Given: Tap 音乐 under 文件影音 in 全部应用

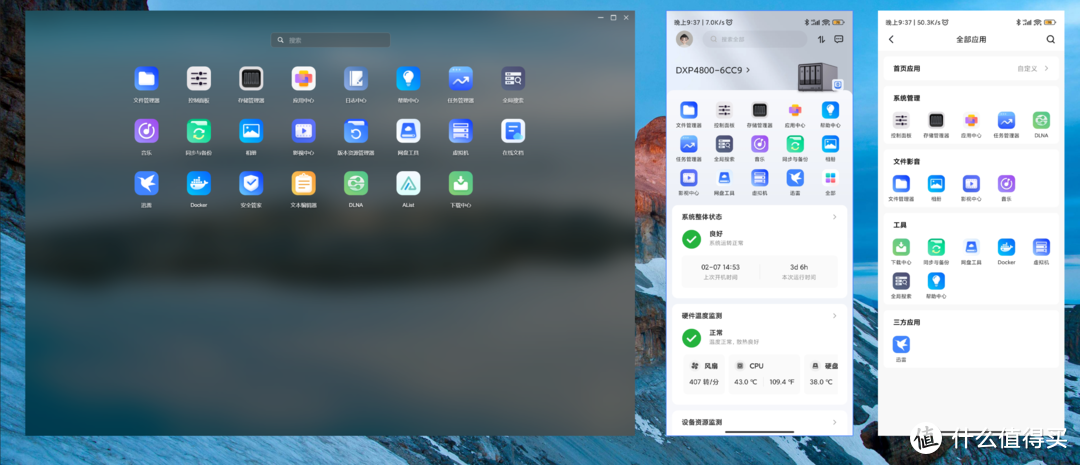Looking at the screenshot, I should click(1006, 184).
